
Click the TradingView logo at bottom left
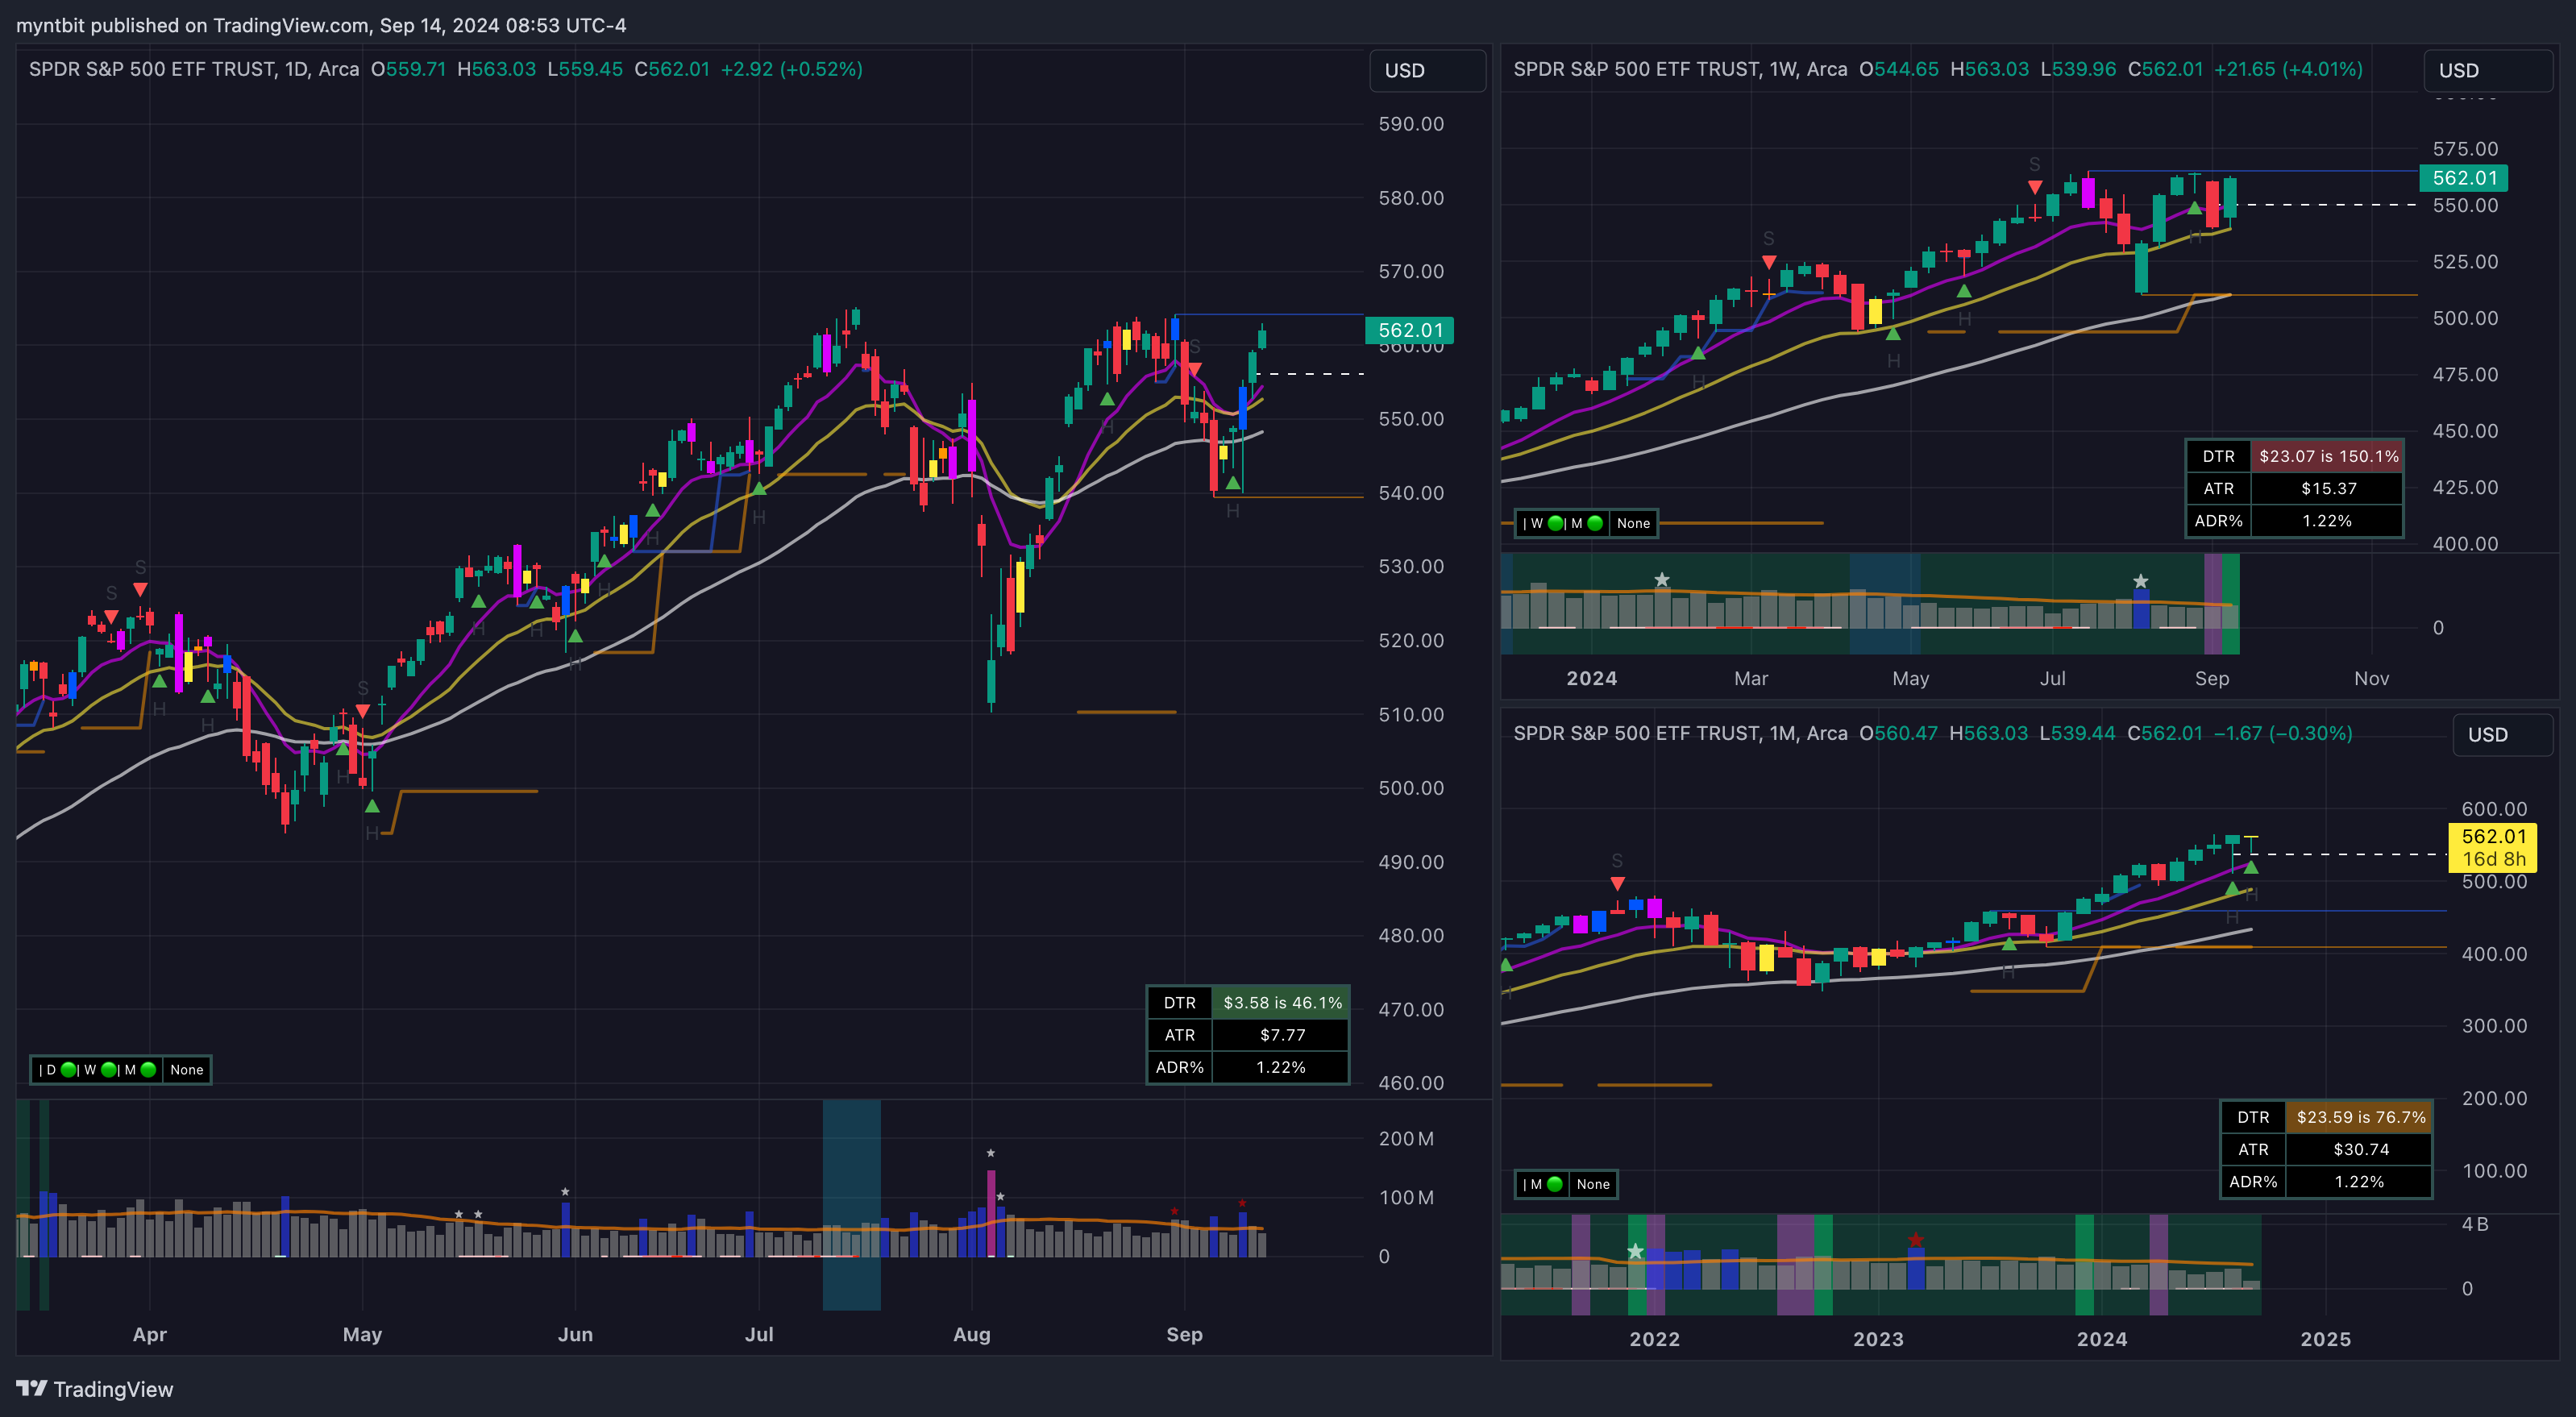pyautogui.click(x=95, y=1389)
